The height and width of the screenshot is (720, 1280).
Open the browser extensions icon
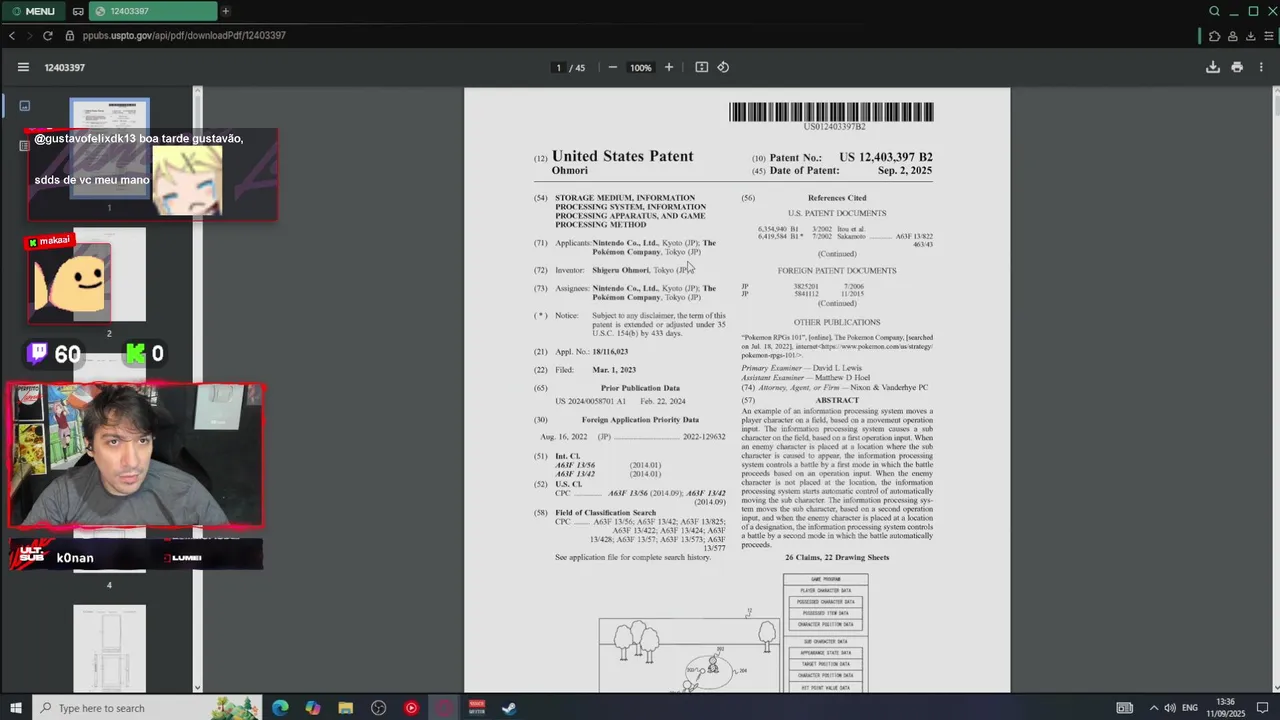coord(1214,36)
